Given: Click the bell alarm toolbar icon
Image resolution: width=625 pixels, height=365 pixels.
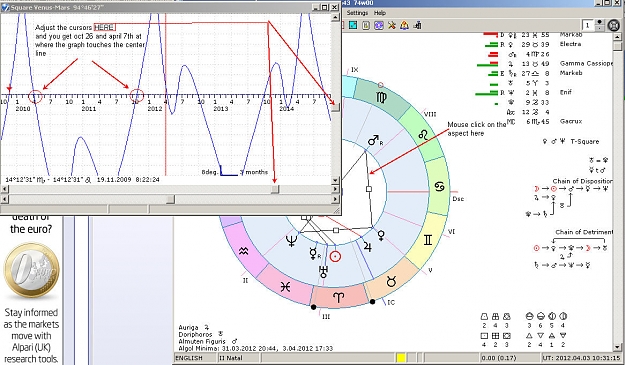Looking at the screenshot, I should (404, 25).
